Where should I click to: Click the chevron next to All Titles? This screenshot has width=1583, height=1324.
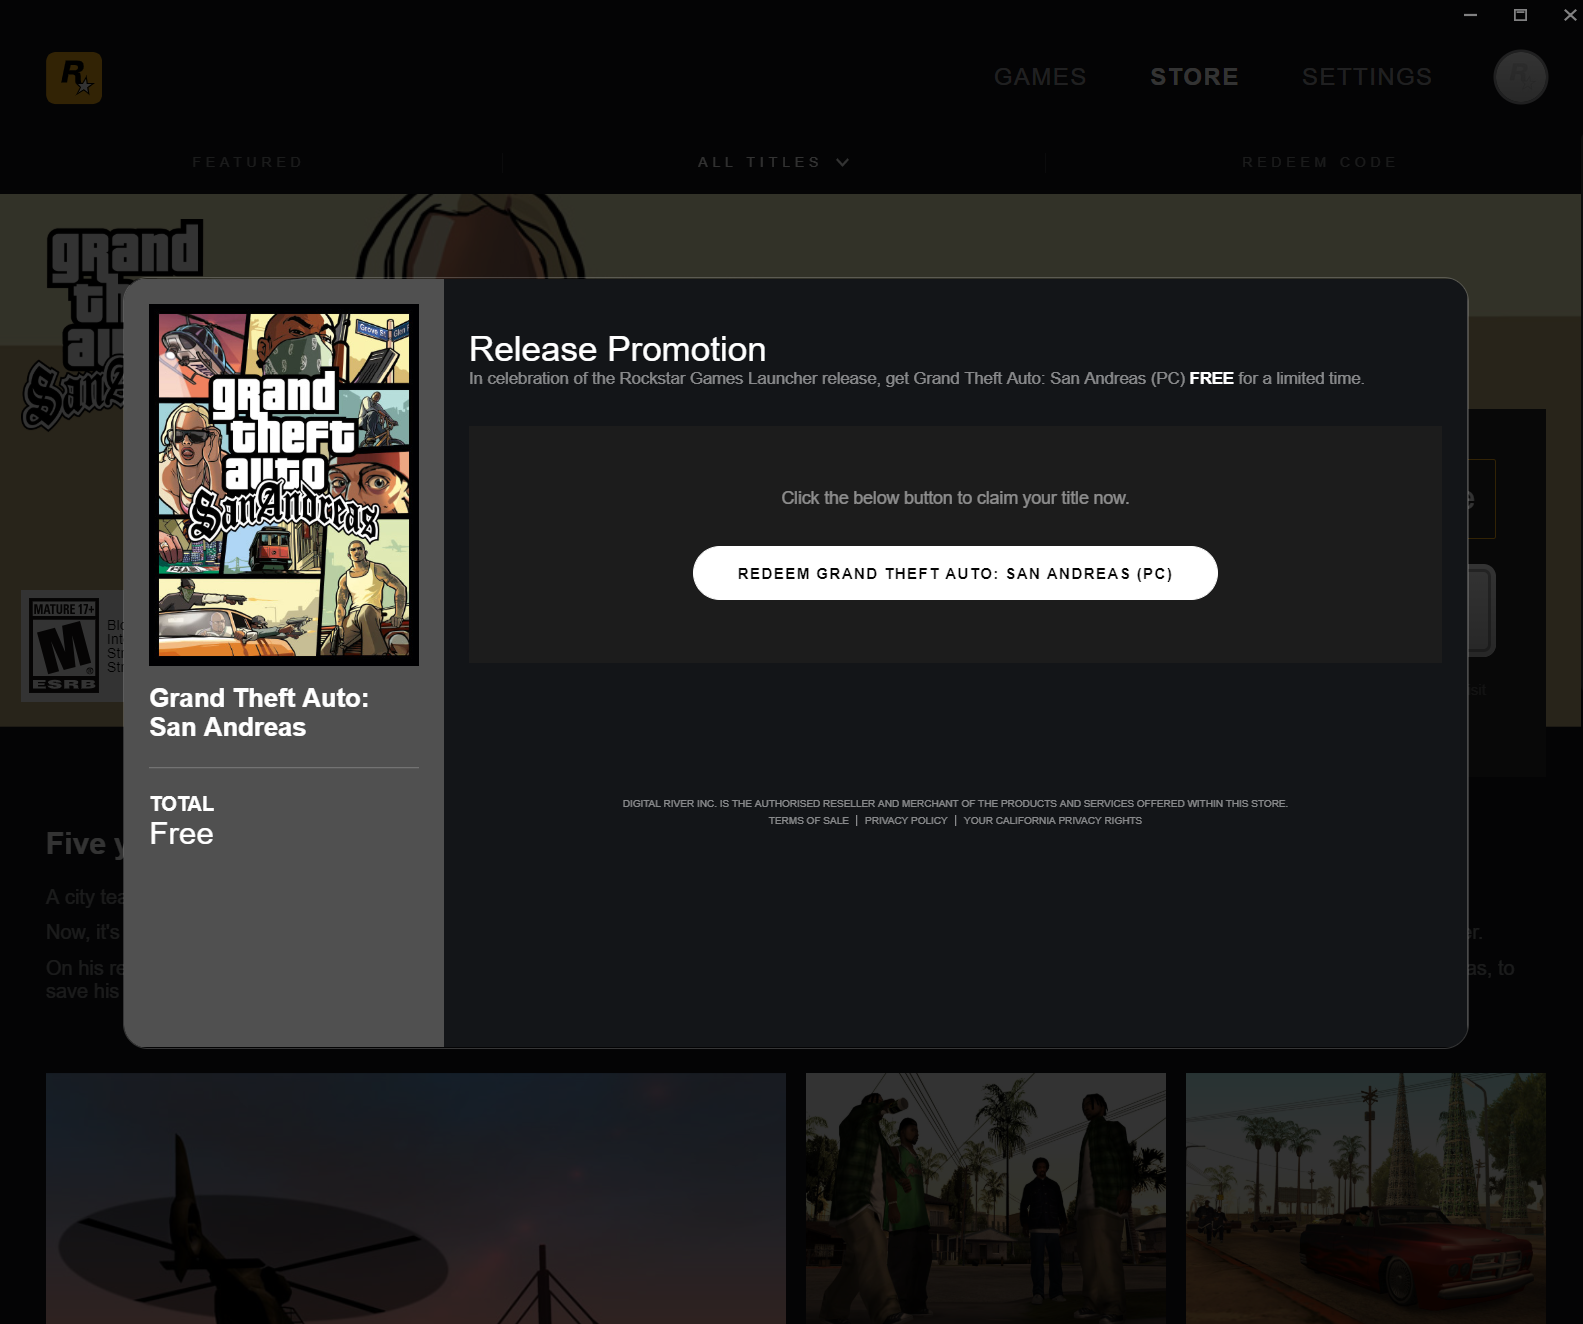tap(843, 162)
